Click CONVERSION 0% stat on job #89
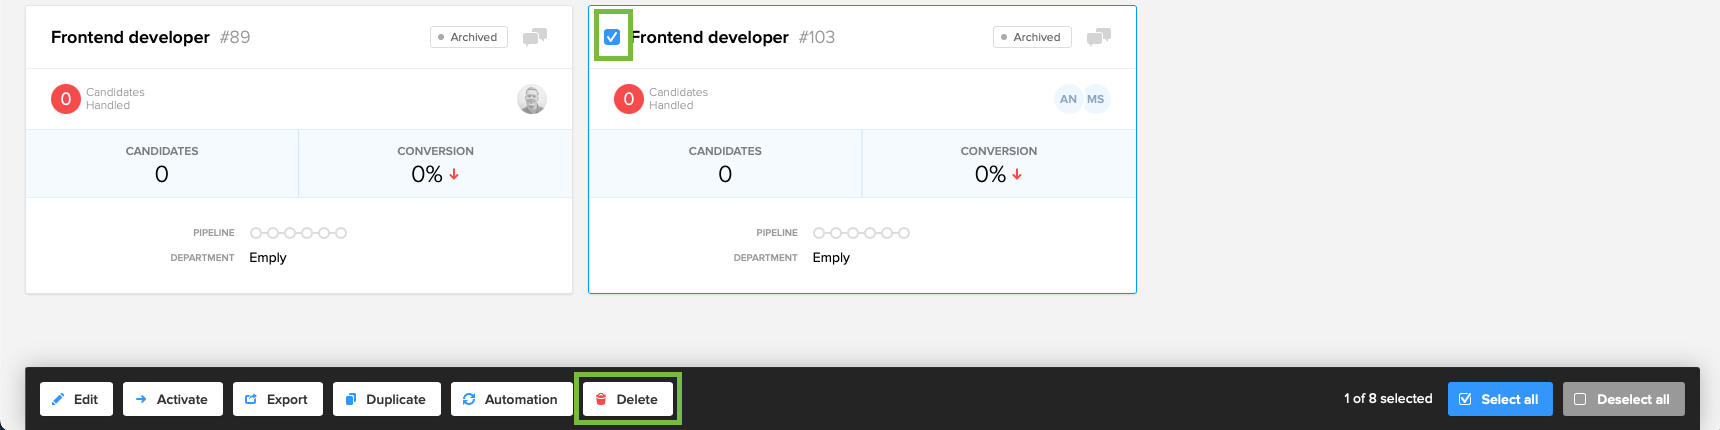The height and width of the screenshot is (430, 1720). (x=436, y=164)
